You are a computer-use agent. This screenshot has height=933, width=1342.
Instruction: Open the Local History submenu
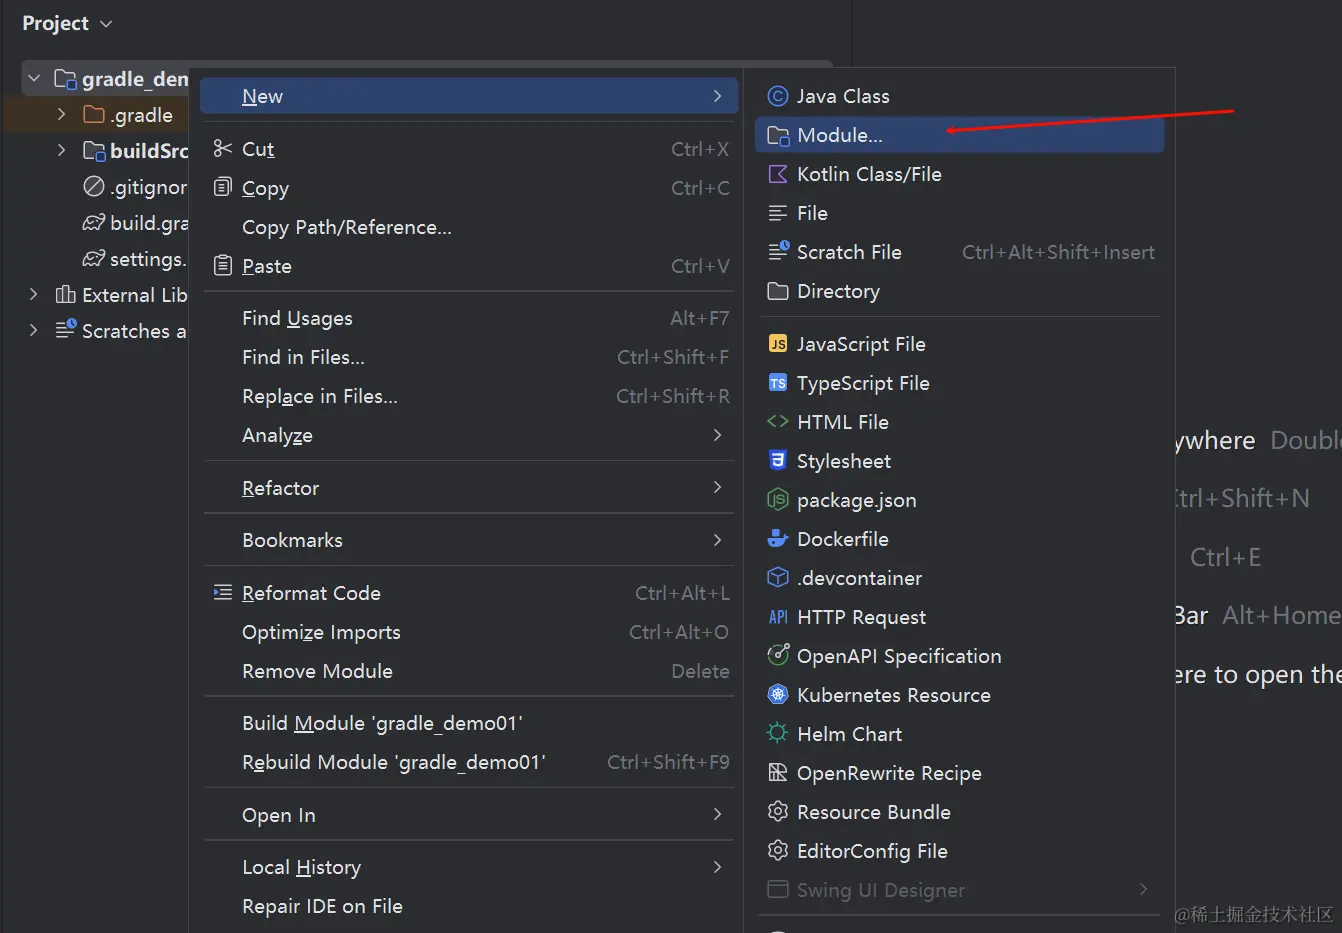pyautogui.click(x=469, y=867)
